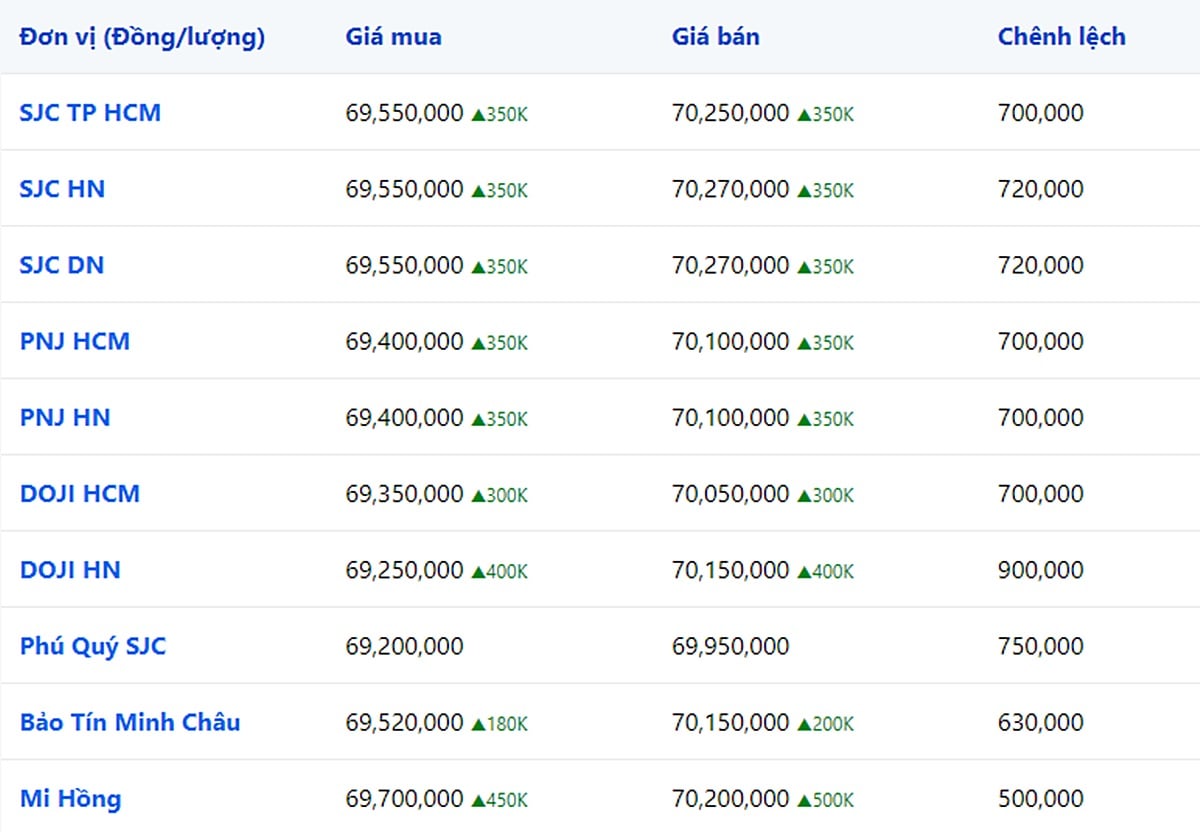Open the Mi Hồng link

[71, 798]
